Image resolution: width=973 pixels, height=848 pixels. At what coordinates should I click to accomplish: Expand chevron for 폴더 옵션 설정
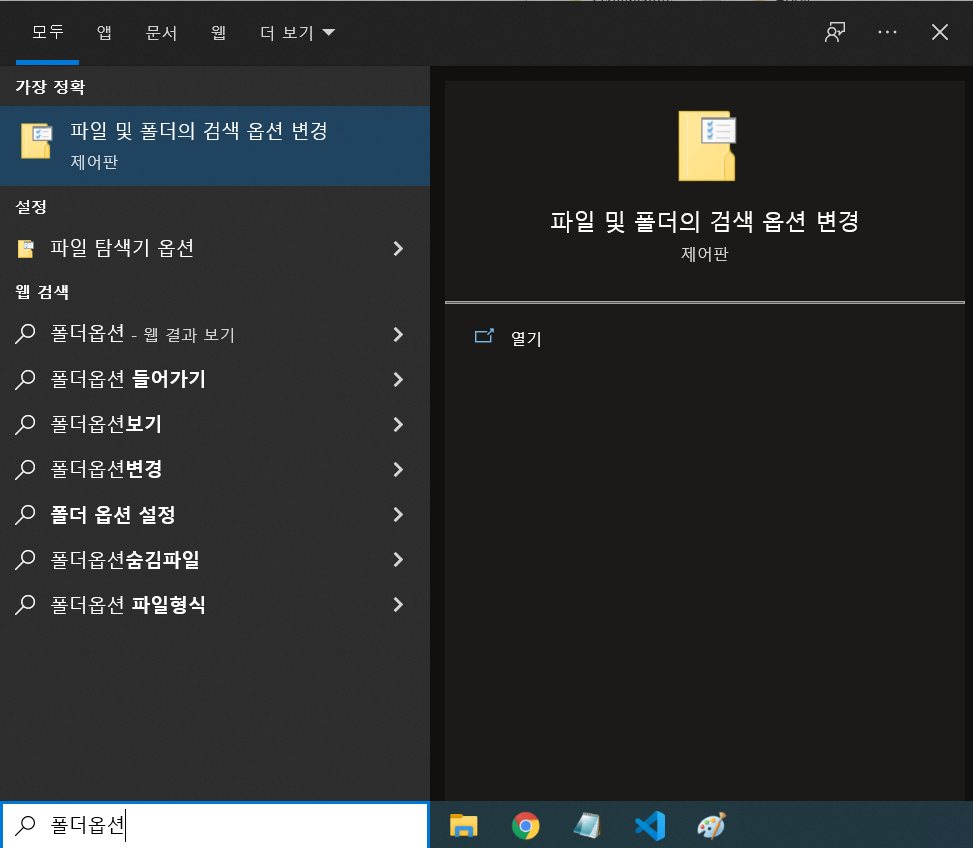[x=398, y=515]
